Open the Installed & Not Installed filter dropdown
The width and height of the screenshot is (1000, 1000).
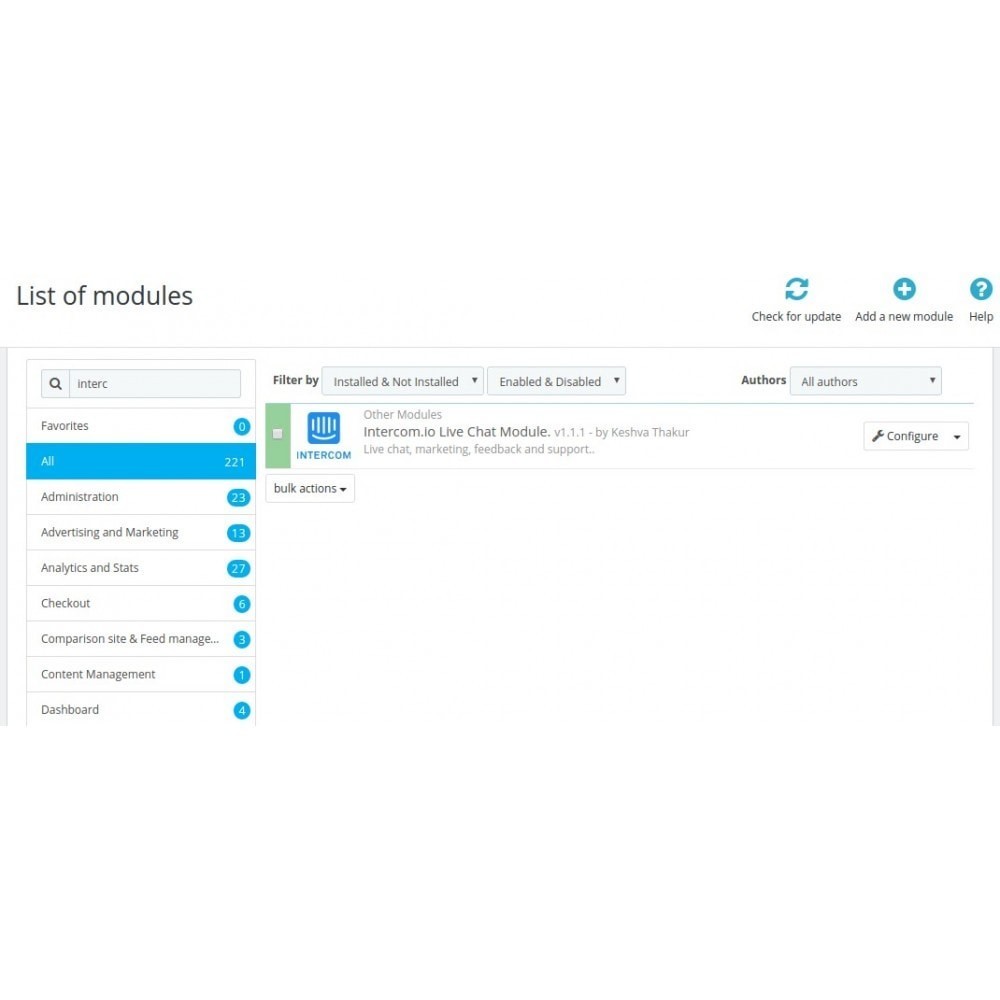[x=402, y=381]
